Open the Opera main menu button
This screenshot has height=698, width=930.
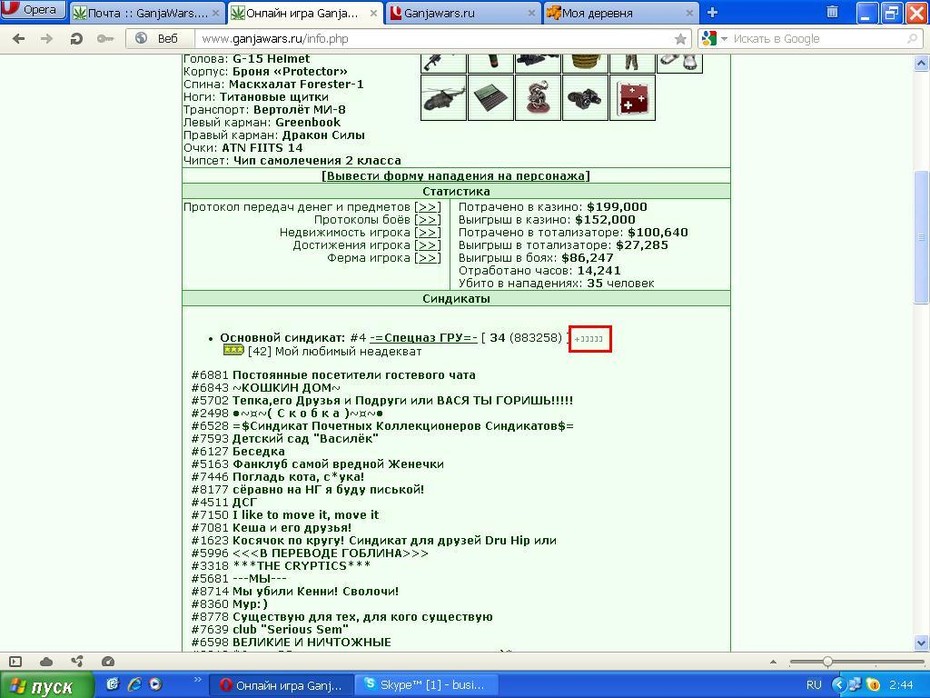click(32, 9)
